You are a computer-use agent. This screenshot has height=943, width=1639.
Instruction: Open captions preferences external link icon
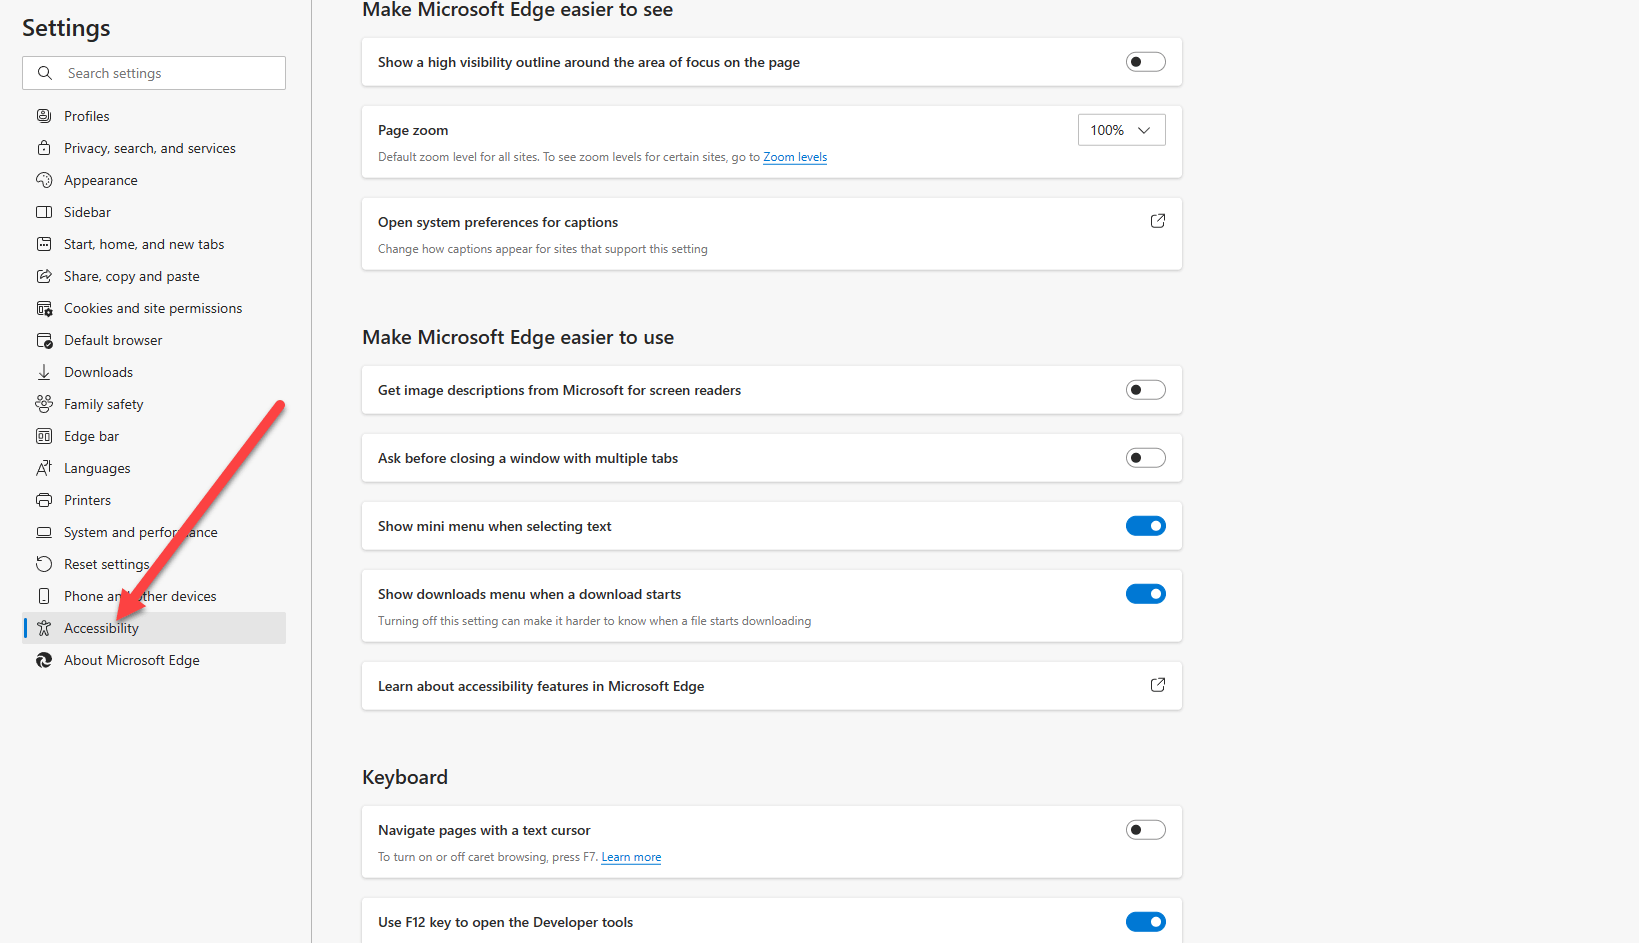[1157, 221]
